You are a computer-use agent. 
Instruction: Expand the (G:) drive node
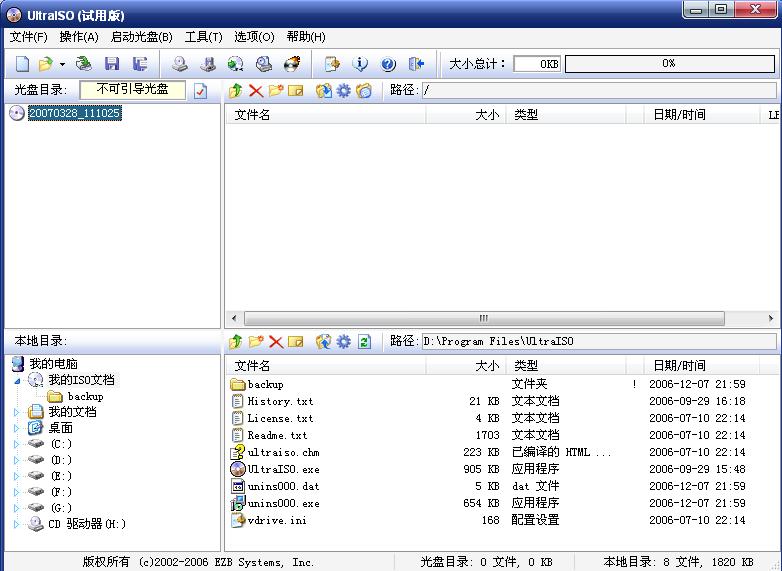[x=16, y=508]
